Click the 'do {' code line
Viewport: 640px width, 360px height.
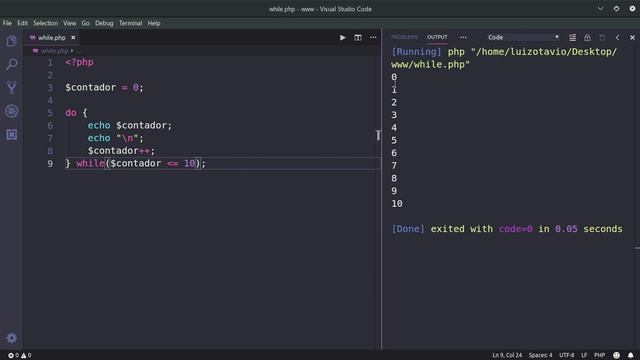(x=76, y=113)
